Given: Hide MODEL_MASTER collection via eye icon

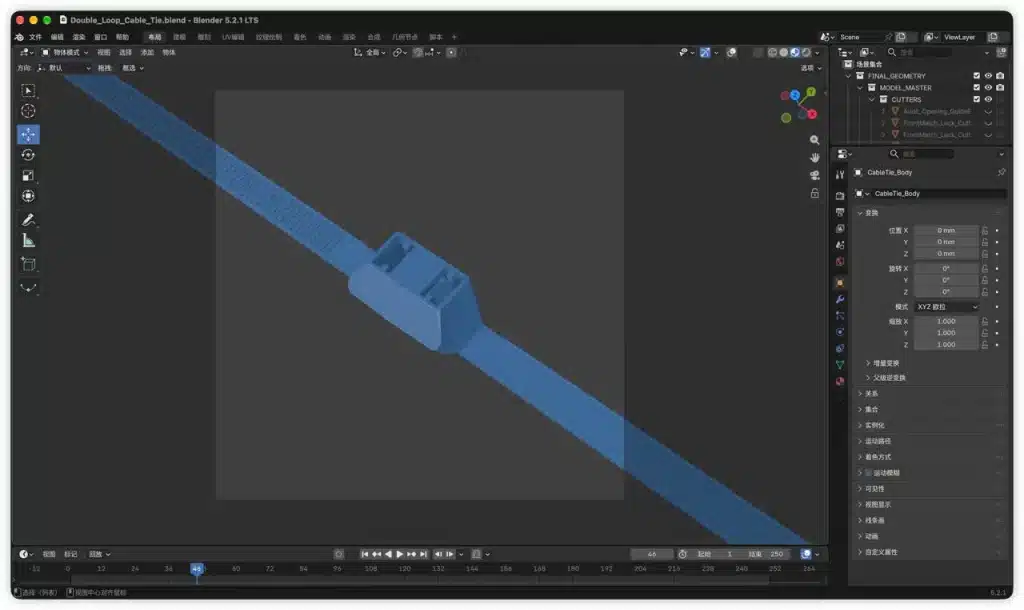Looking at the screenshot, I should pyautogui.click(x=988, y=88).
